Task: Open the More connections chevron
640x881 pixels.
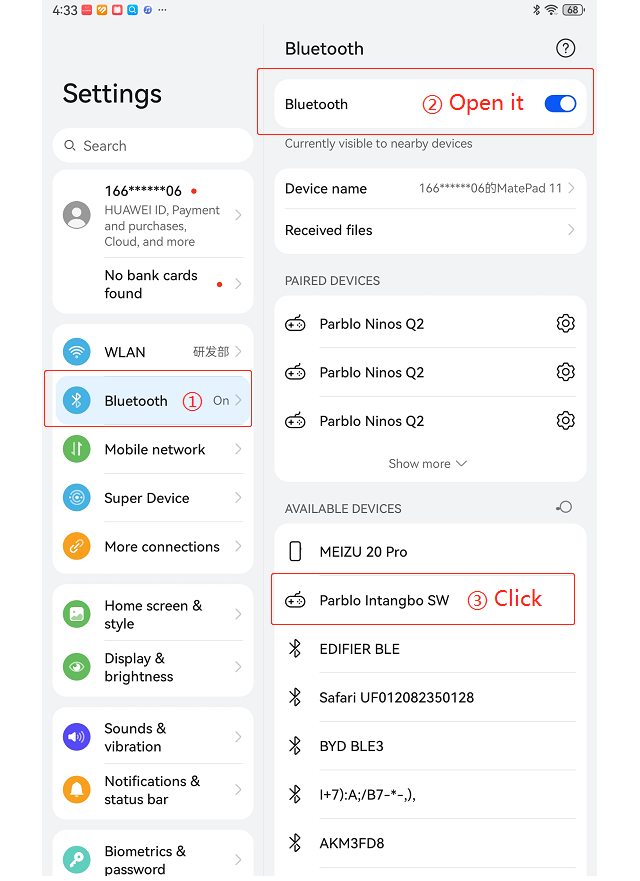Action: pos(238,546)
